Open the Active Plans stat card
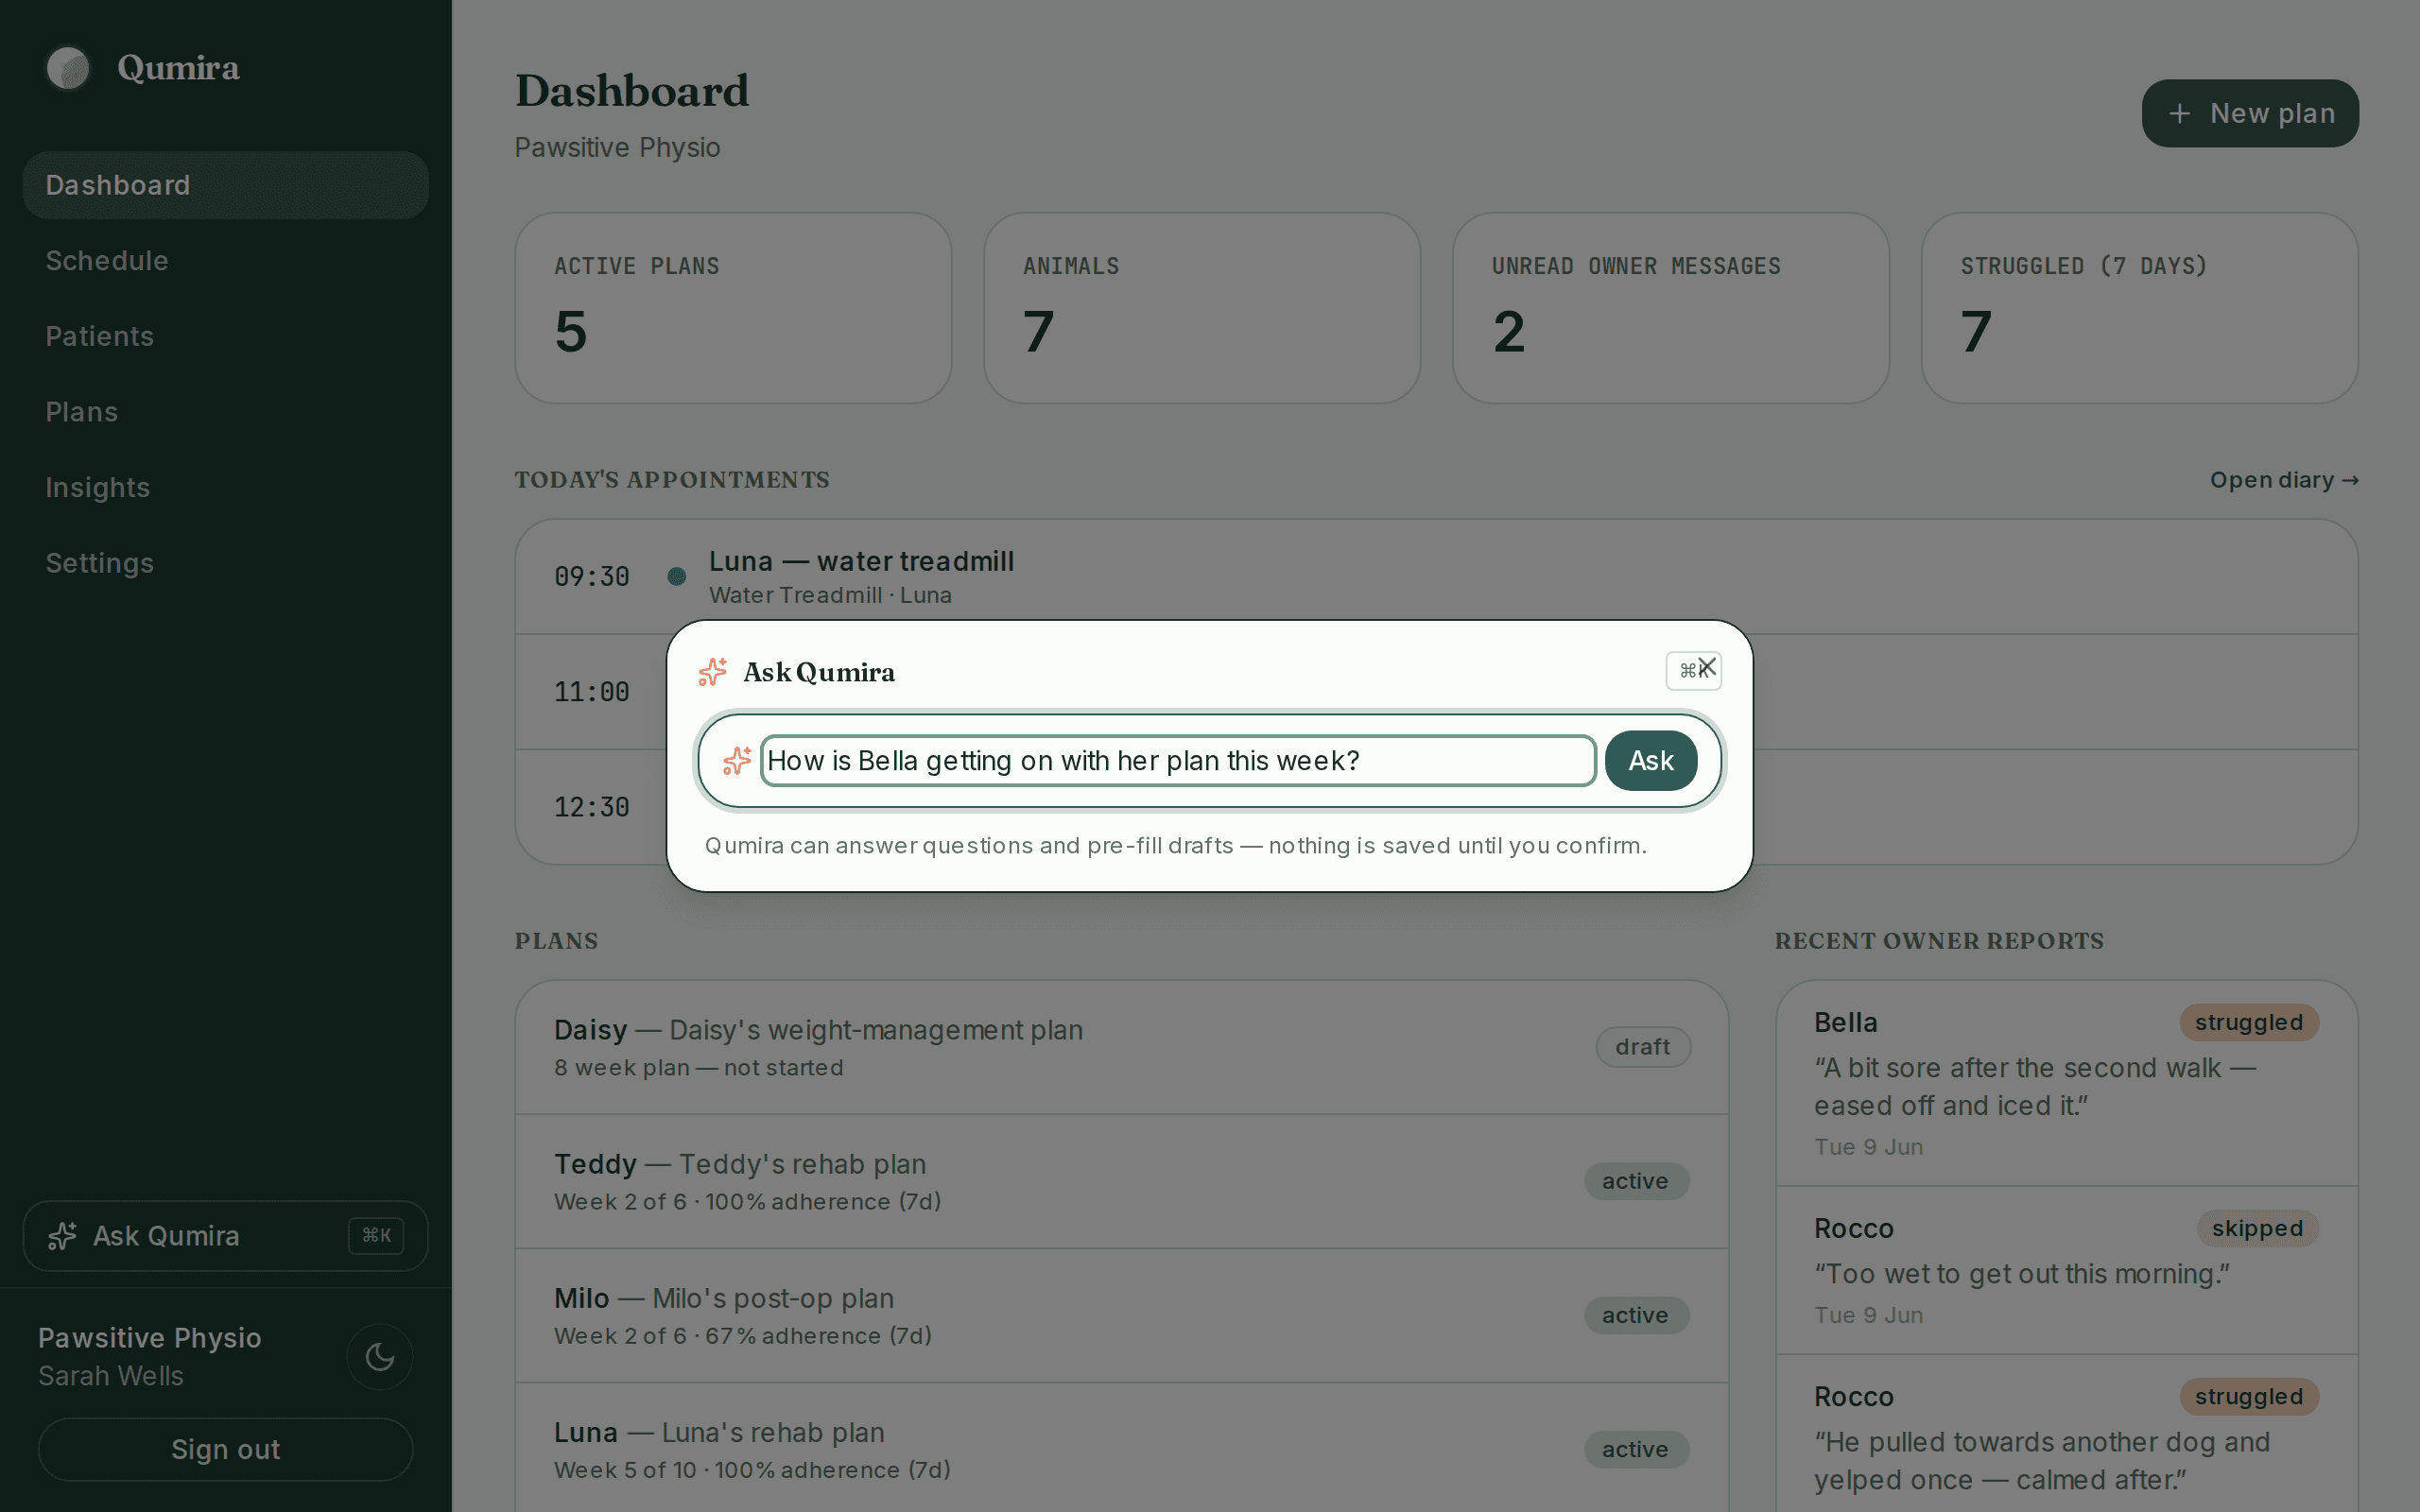Screen dimensions: 2420x1512 733,308
